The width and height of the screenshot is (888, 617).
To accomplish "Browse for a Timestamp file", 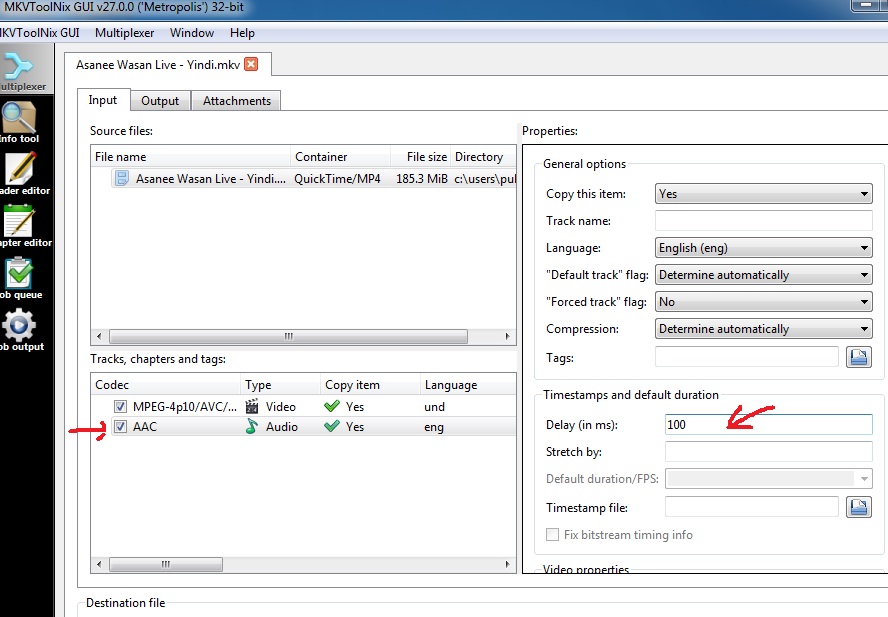I will pos(859,507).
